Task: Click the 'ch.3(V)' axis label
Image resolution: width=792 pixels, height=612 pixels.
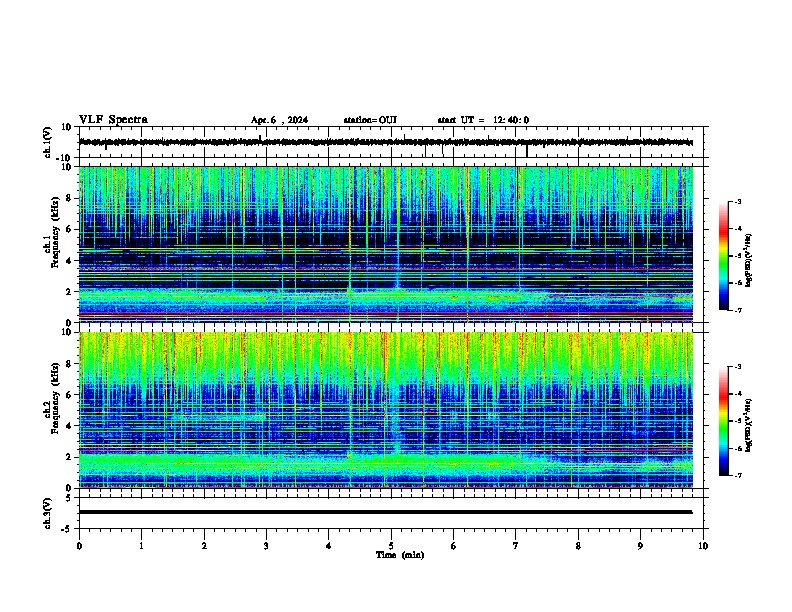Action: click(48, 513)
